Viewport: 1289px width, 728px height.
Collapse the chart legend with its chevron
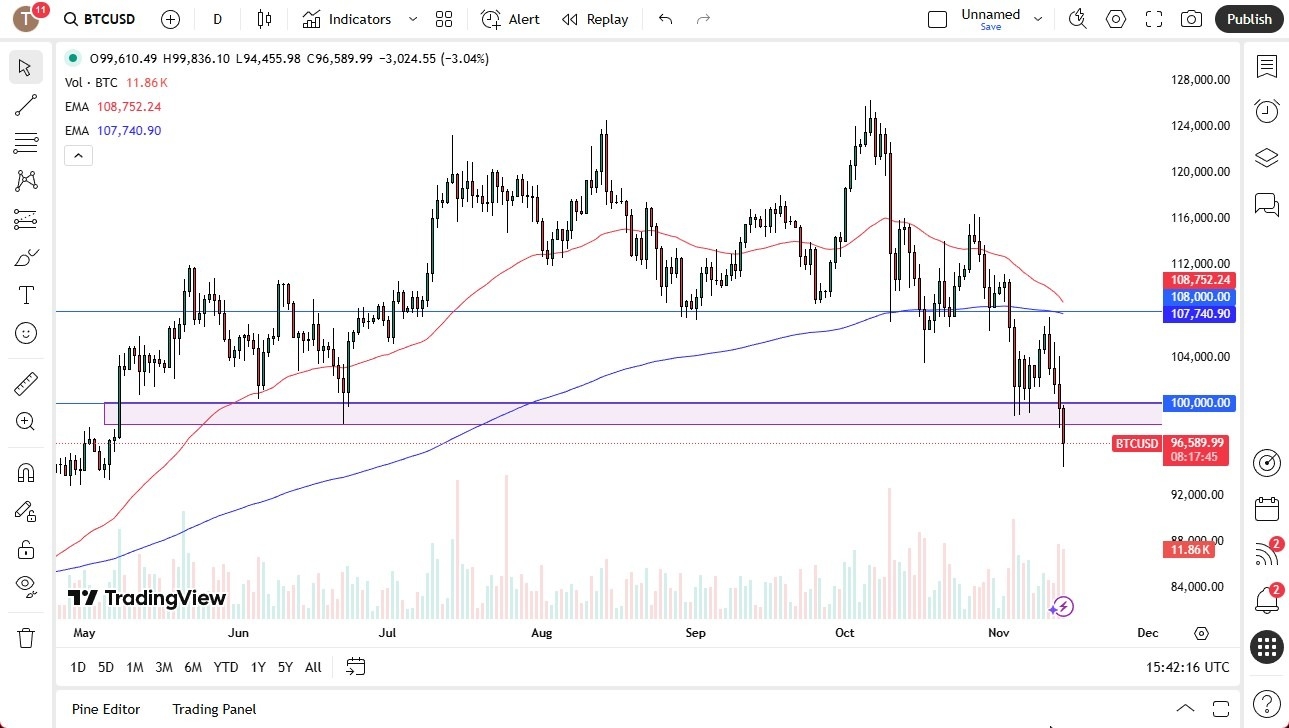pyautogui.click(x=78, y=155)
